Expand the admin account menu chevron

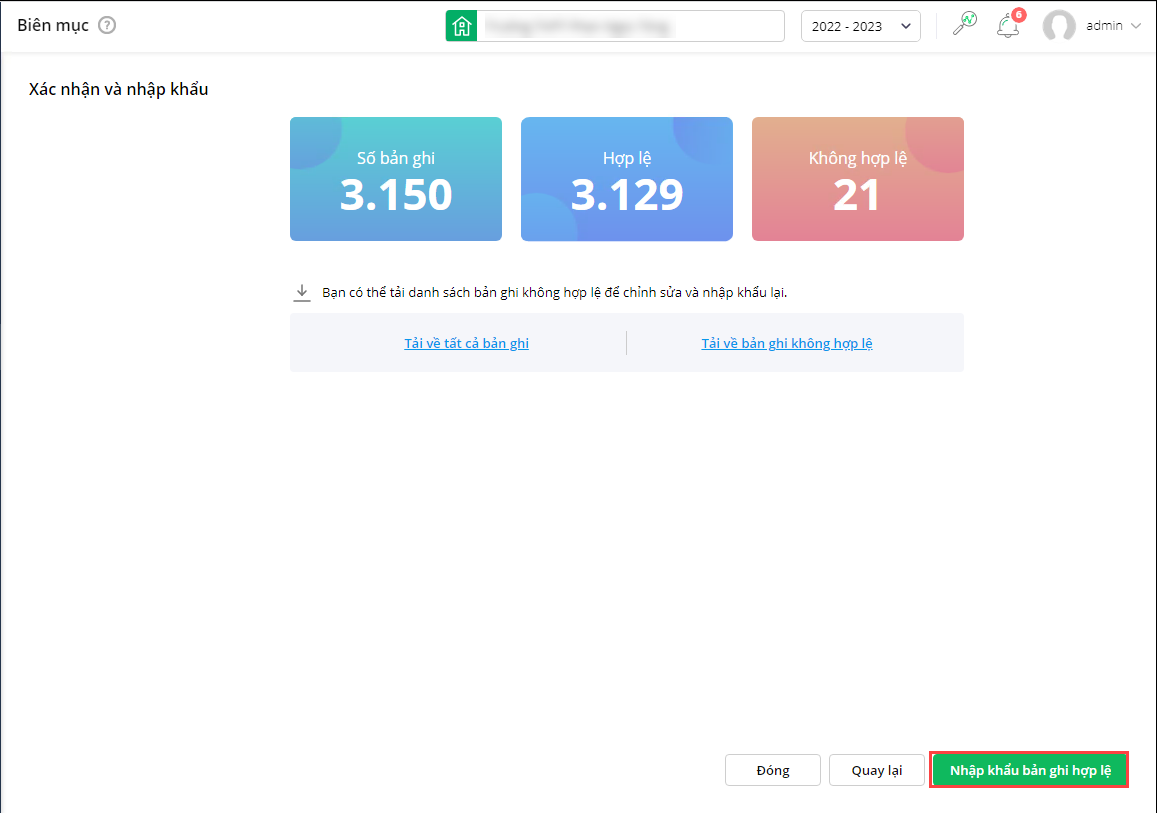[x=1136, y=26]
